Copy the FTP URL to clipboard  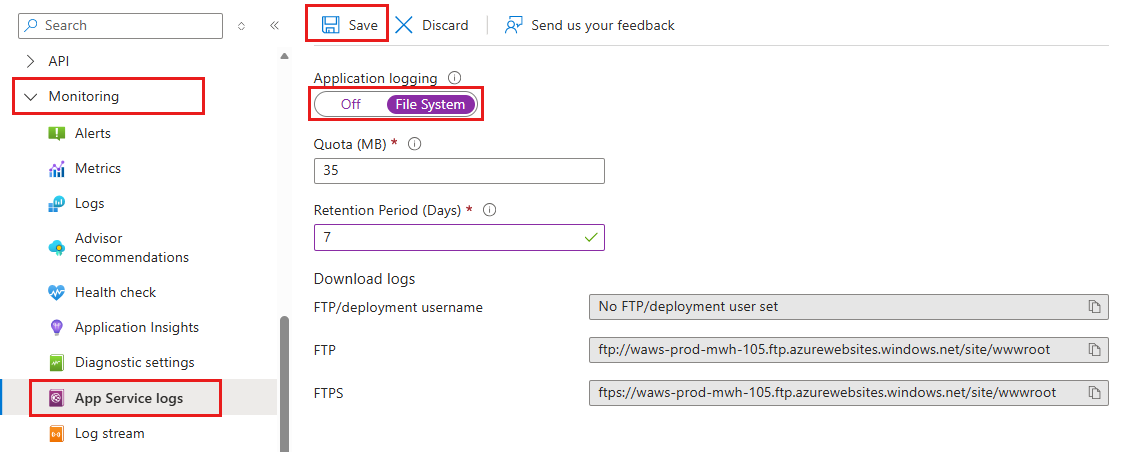(x=1095, y=349)
